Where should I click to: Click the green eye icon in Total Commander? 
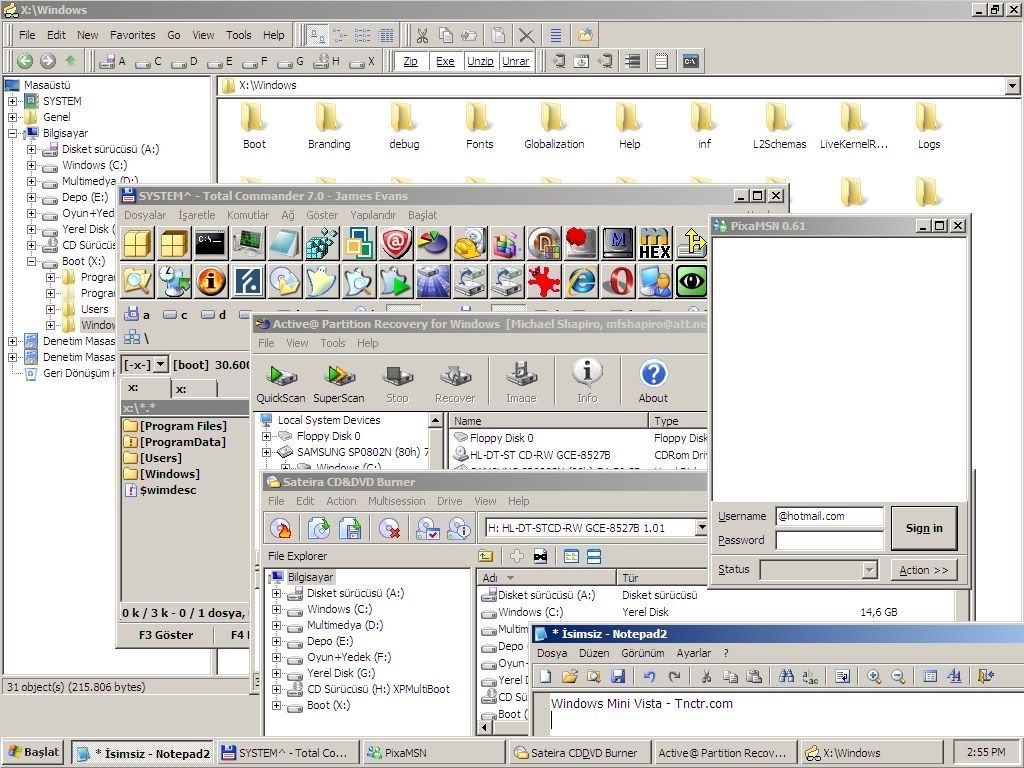click(692, 281)
